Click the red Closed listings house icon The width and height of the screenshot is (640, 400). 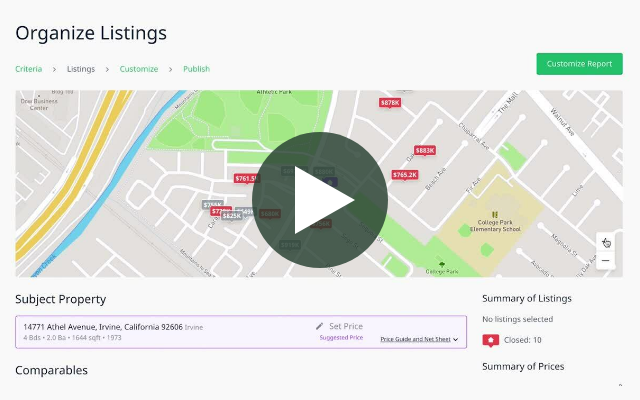point(491,340)
